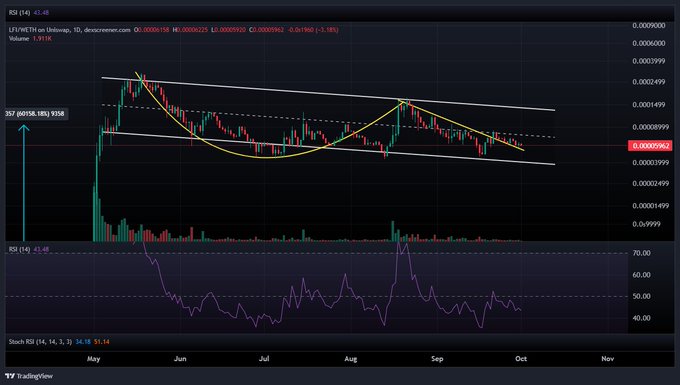Select the lower white channel trendline

[328, 148]
